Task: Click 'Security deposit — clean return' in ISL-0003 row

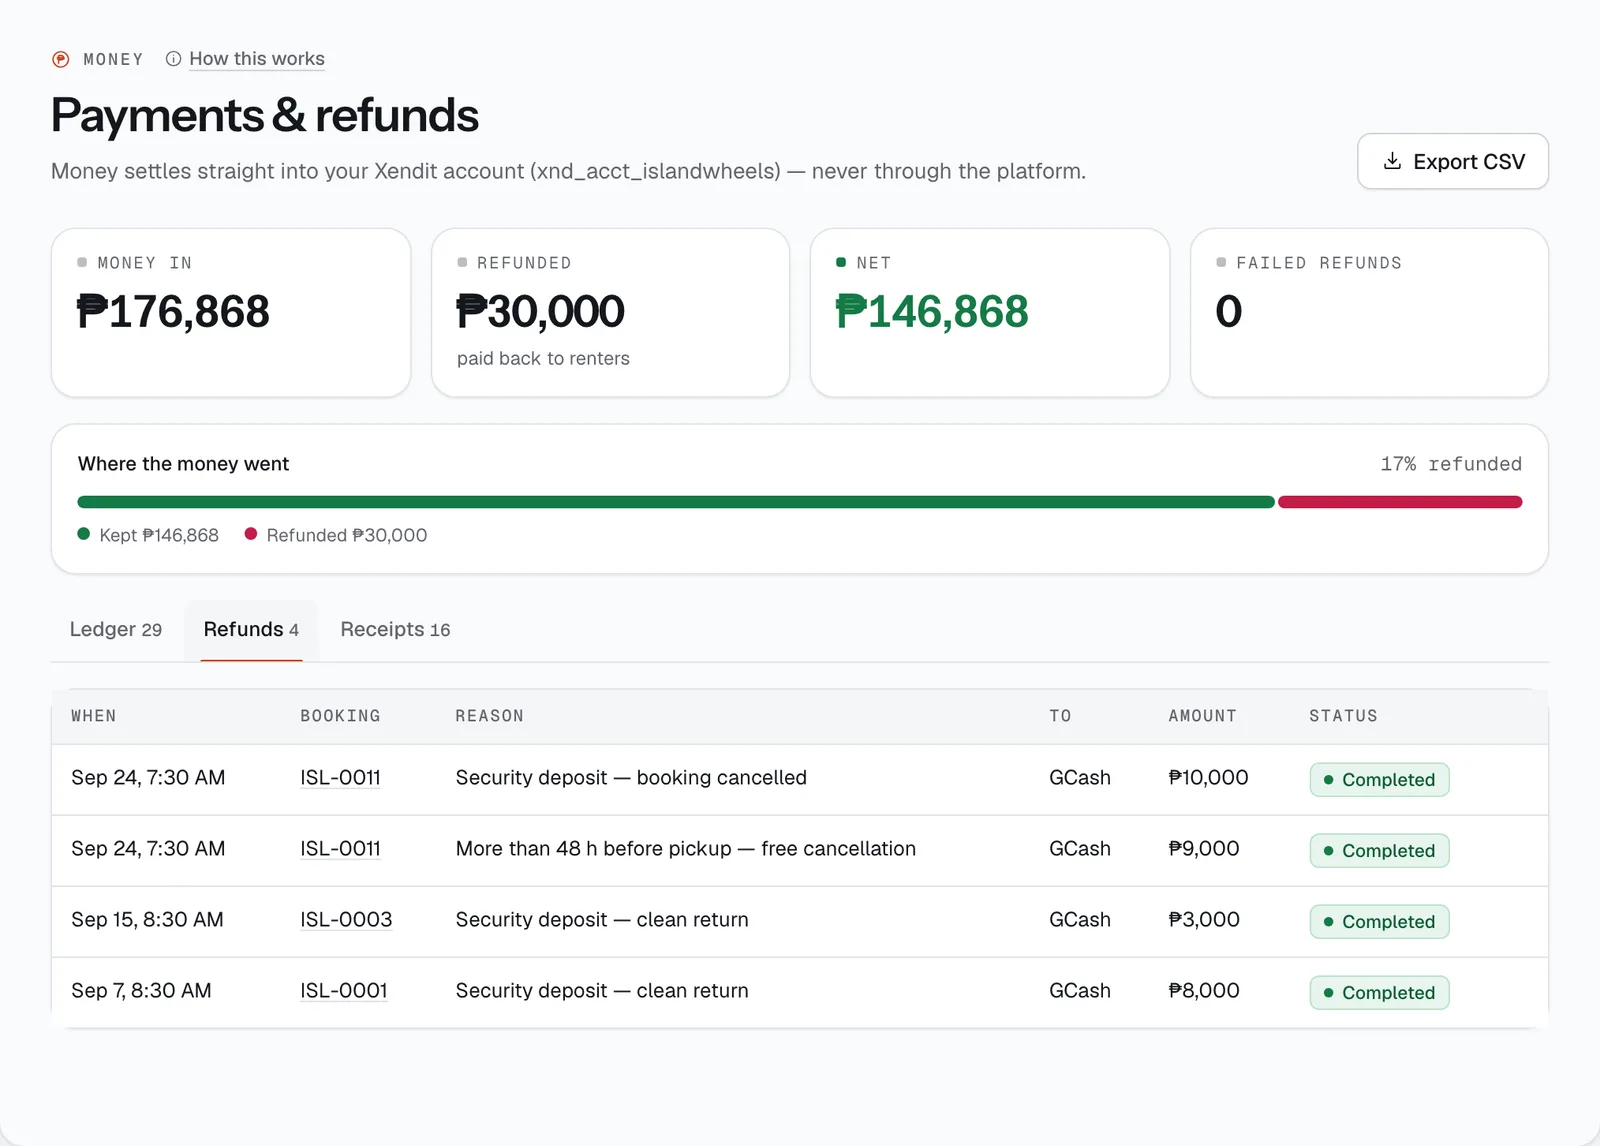Action: click(602, 920)
